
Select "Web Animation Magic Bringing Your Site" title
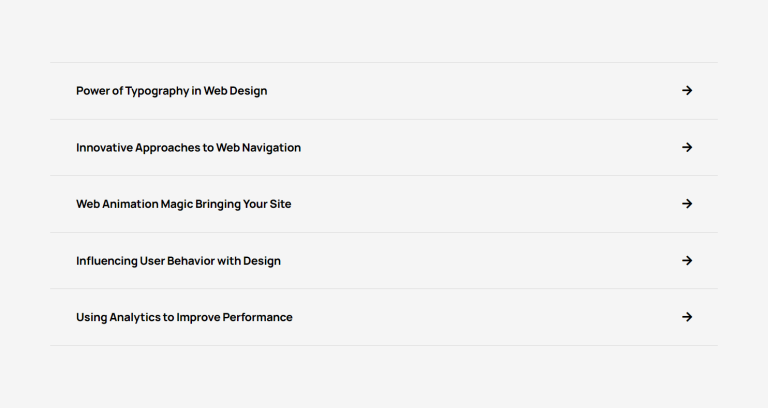click(183, 204)
